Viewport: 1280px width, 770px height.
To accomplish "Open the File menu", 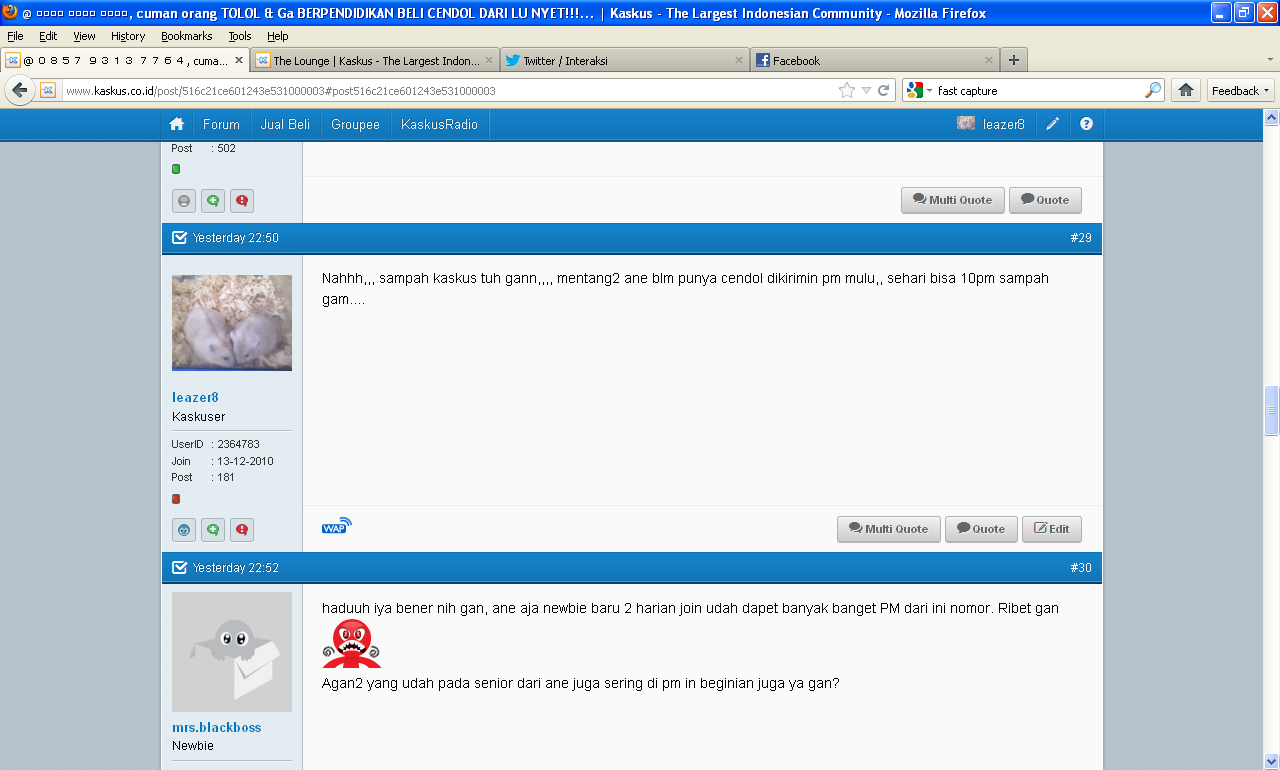I will 15,36.
